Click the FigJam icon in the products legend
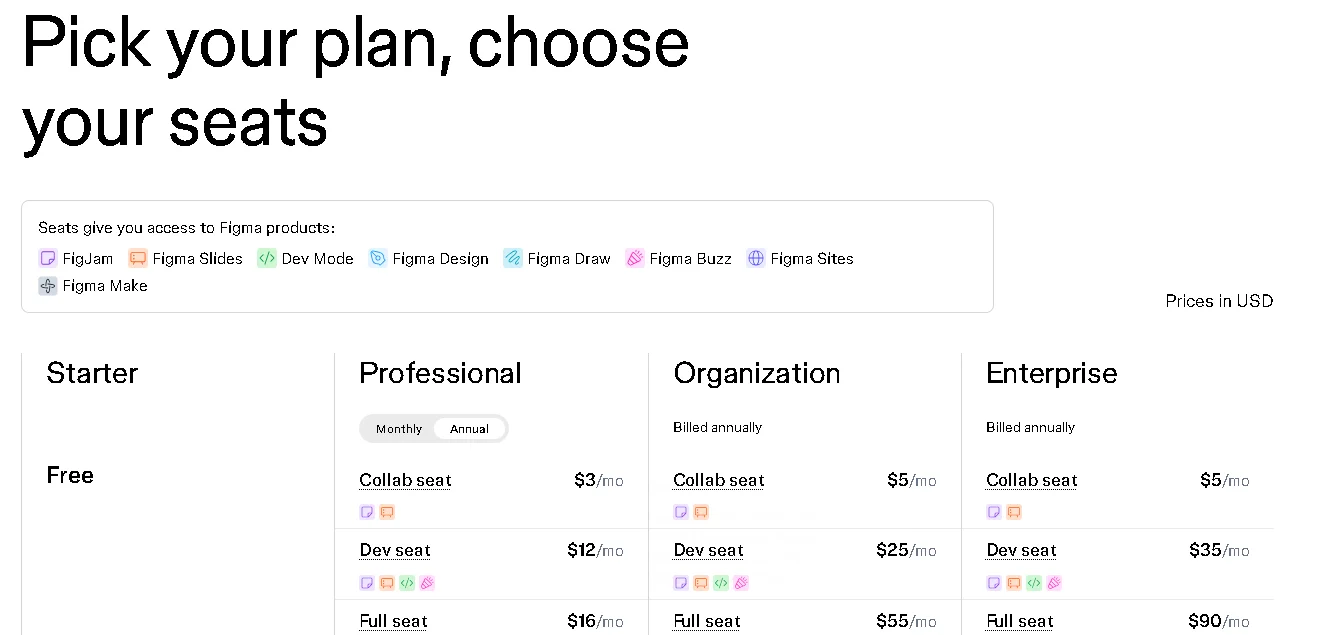Viewport: 1320px width, 635px height. tap(48, 258)
